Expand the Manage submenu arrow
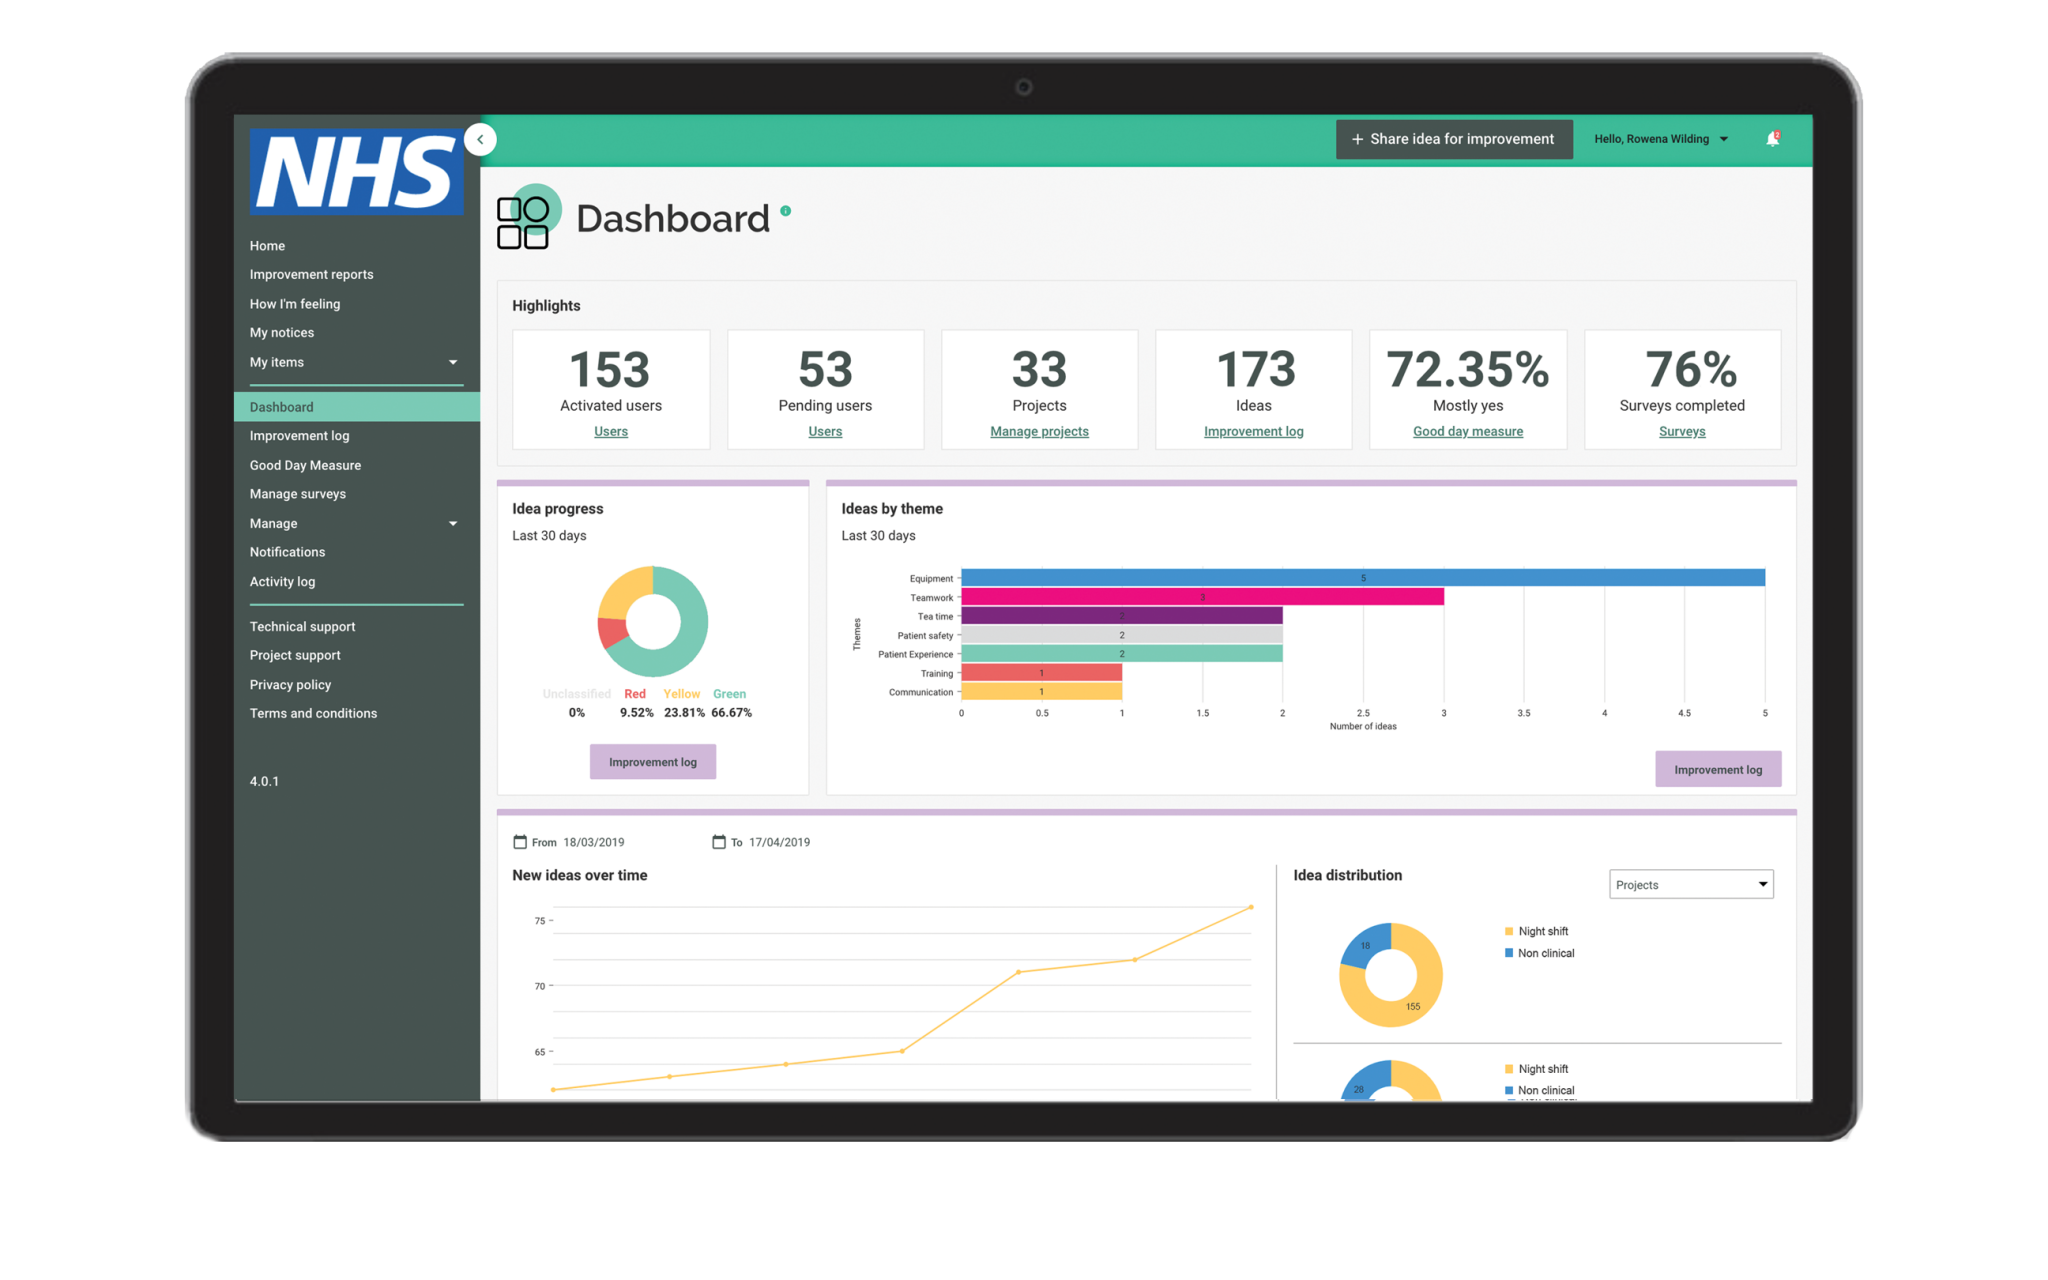This screenshot has width=2048, height=1280. pos(453,523)
